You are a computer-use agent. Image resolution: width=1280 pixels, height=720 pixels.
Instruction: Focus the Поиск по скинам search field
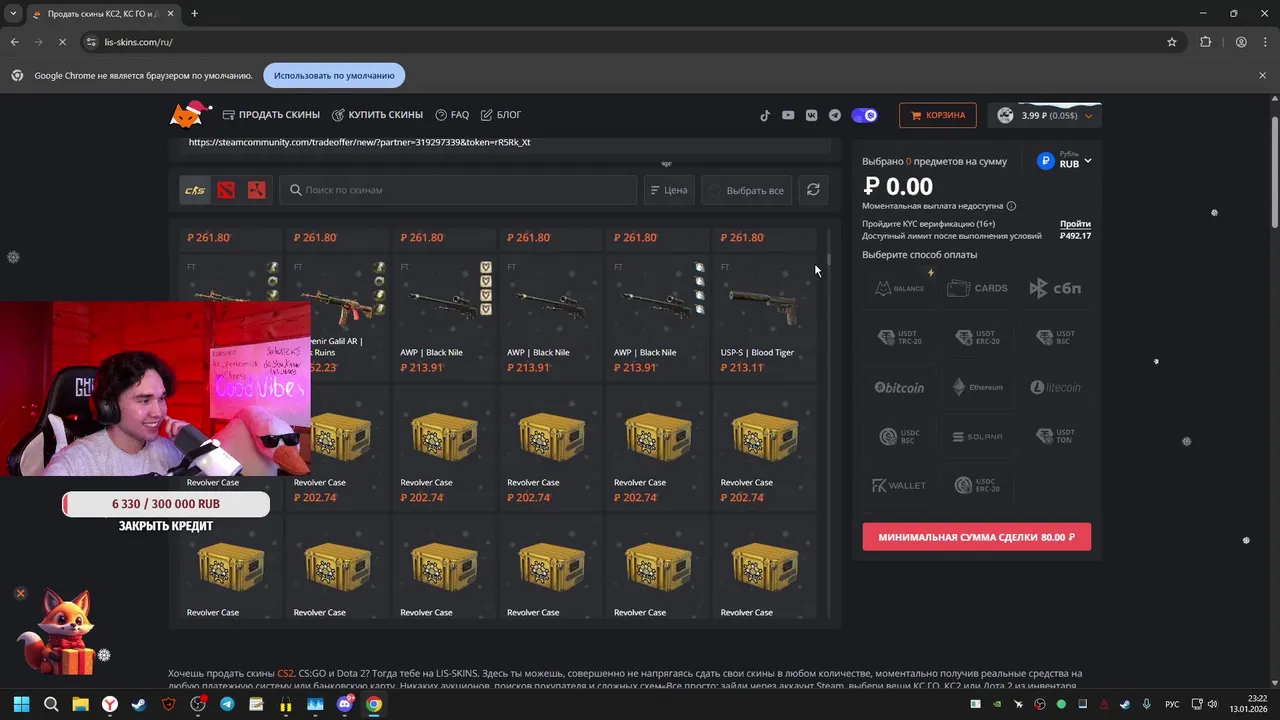[458, 190]
